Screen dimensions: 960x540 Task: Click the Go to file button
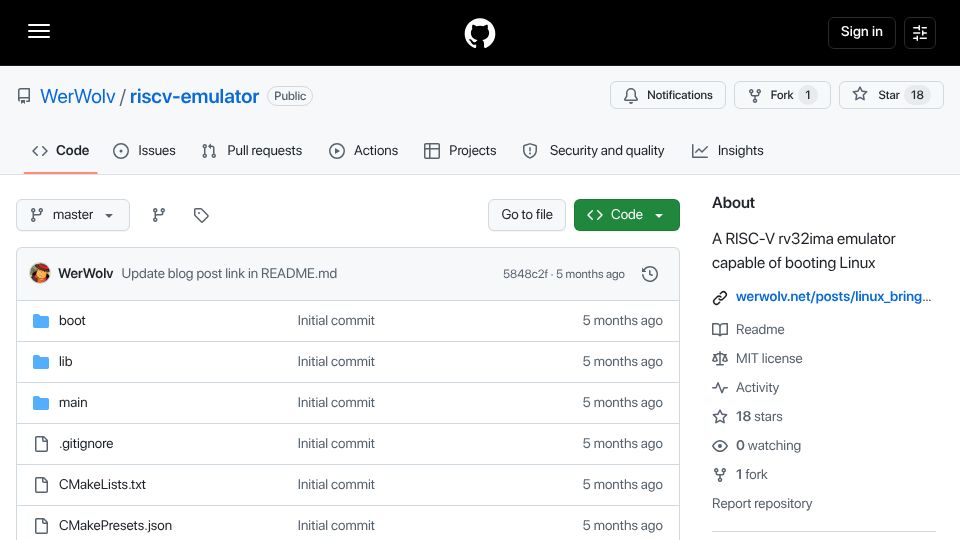[x=527, y=215]
